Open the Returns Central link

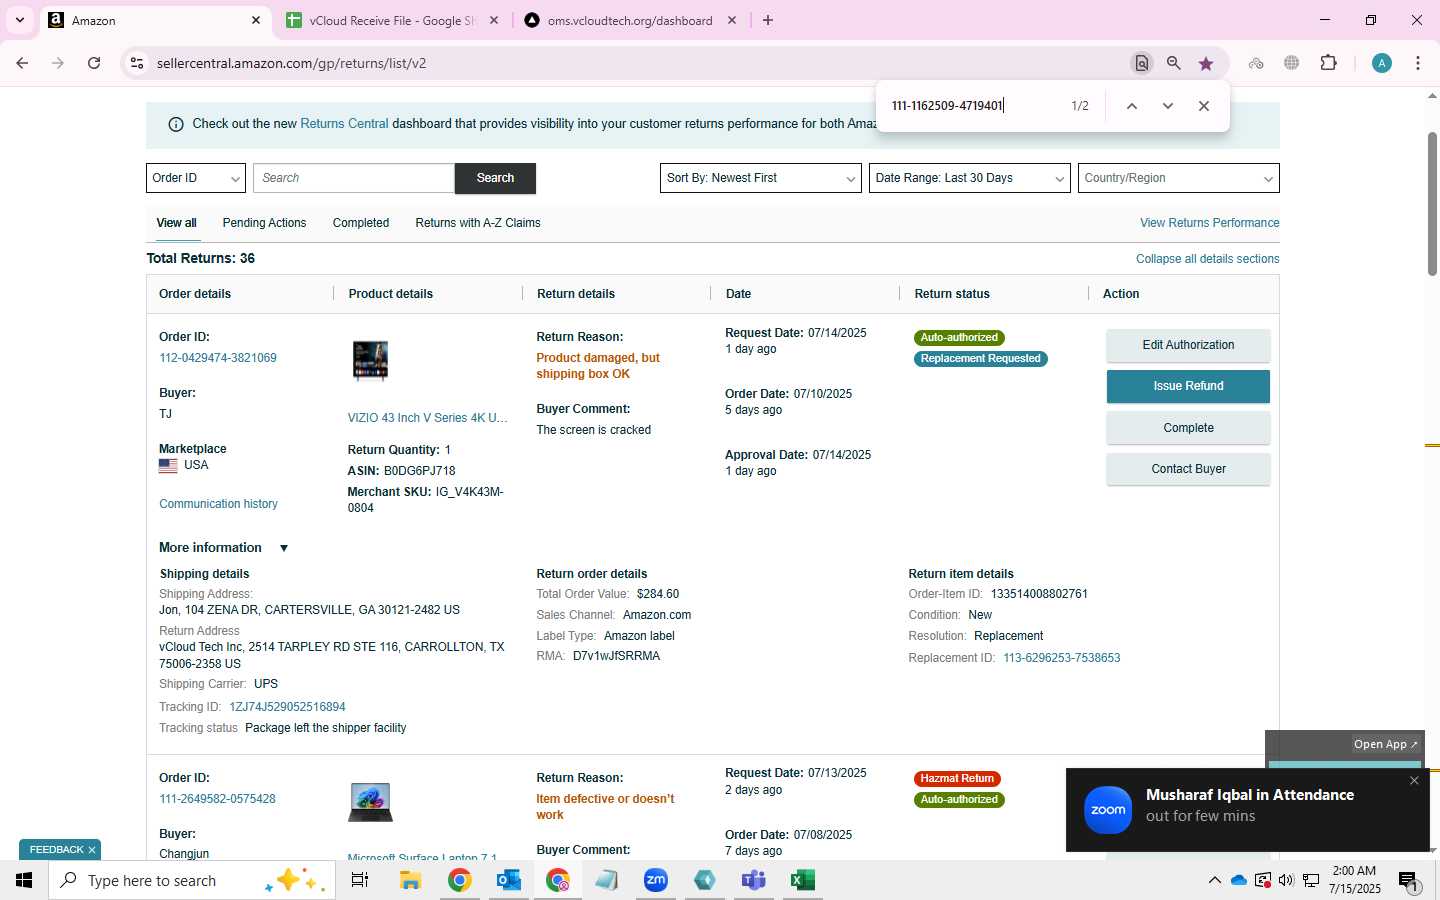point(344,124)
